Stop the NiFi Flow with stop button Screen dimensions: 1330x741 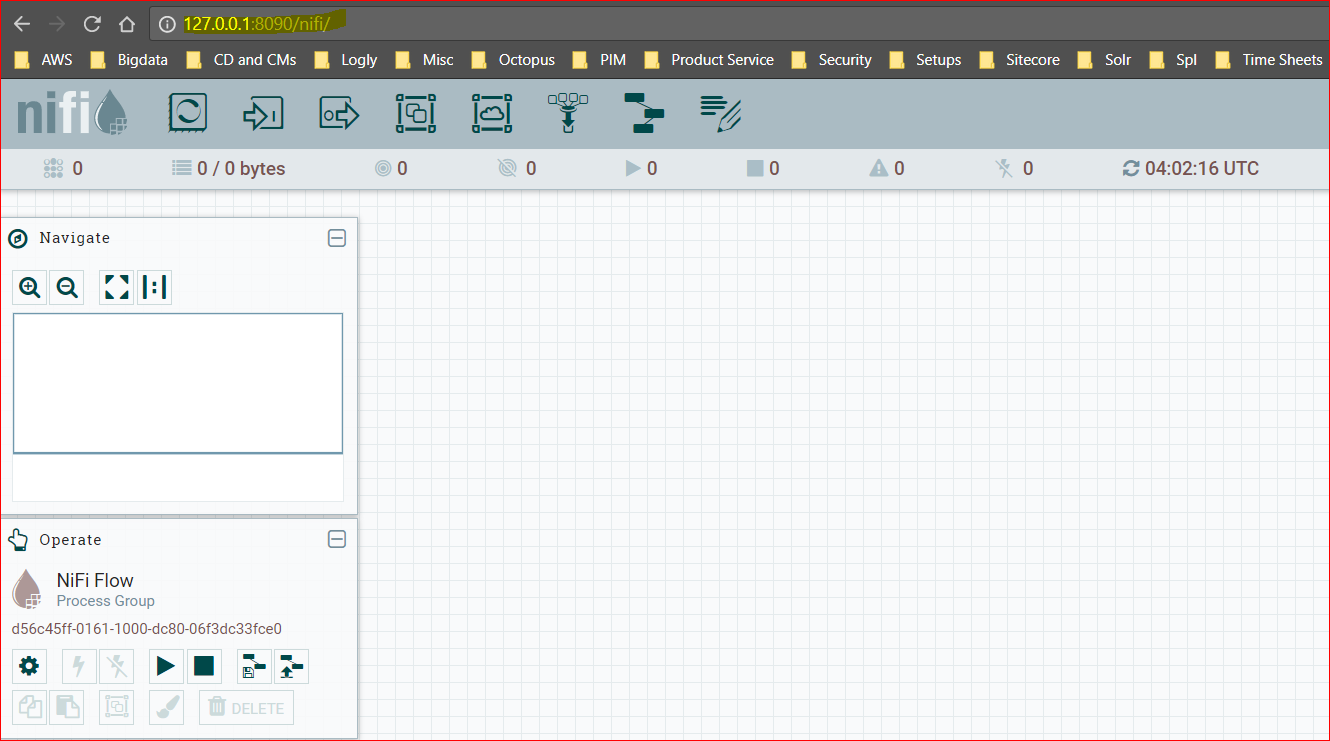204,666
